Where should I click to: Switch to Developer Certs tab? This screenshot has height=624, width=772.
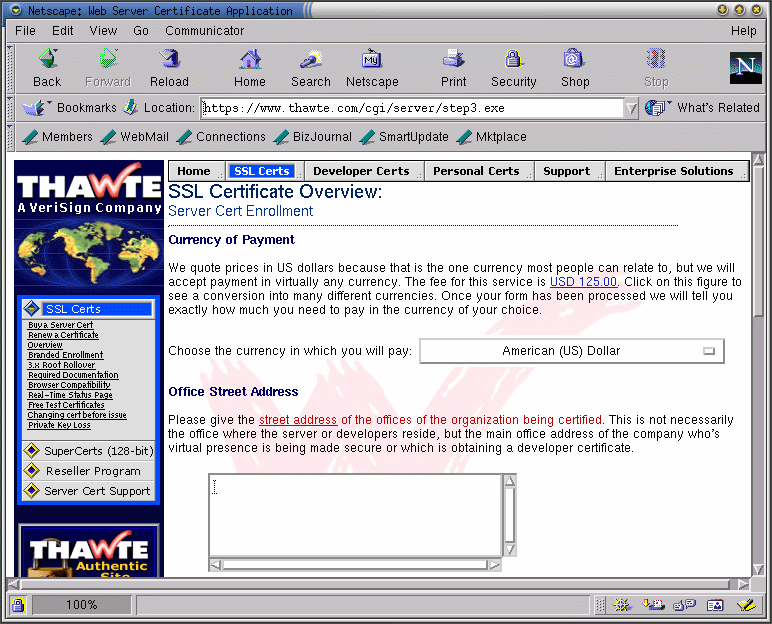coord(361,171)
